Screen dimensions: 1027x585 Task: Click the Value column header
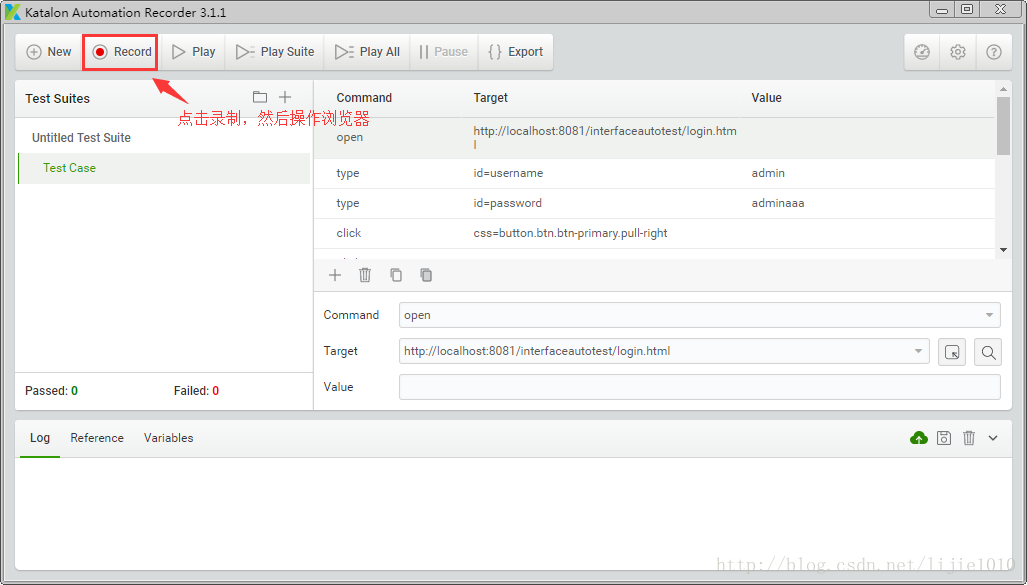[766, 98]
